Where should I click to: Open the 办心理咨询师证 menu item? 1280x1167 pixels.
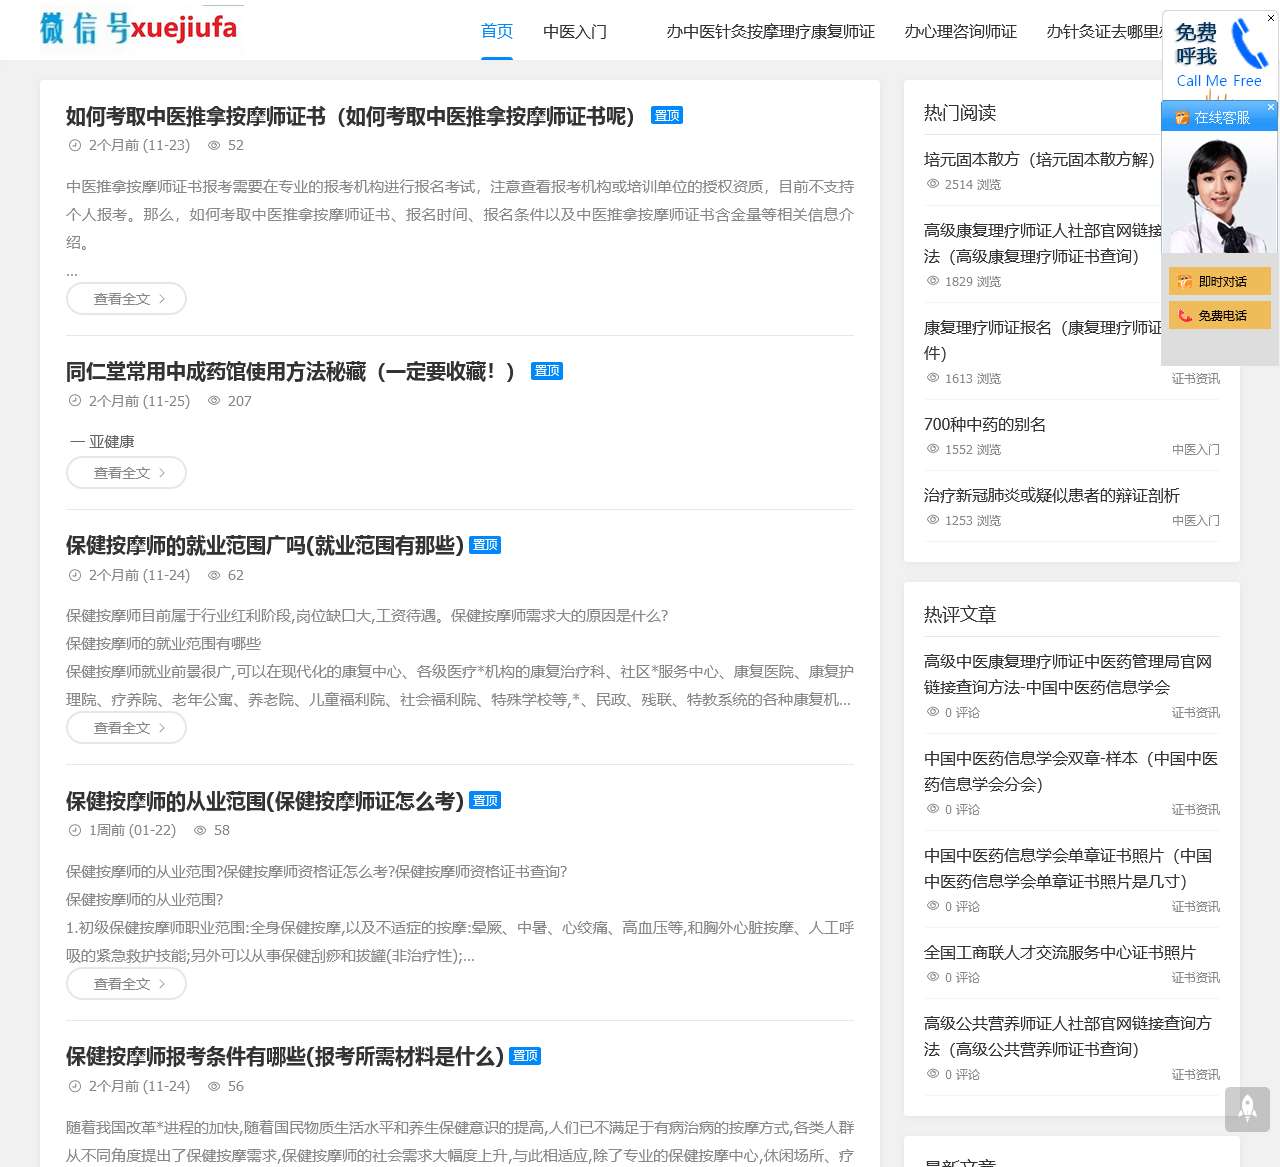pos(961,32)
